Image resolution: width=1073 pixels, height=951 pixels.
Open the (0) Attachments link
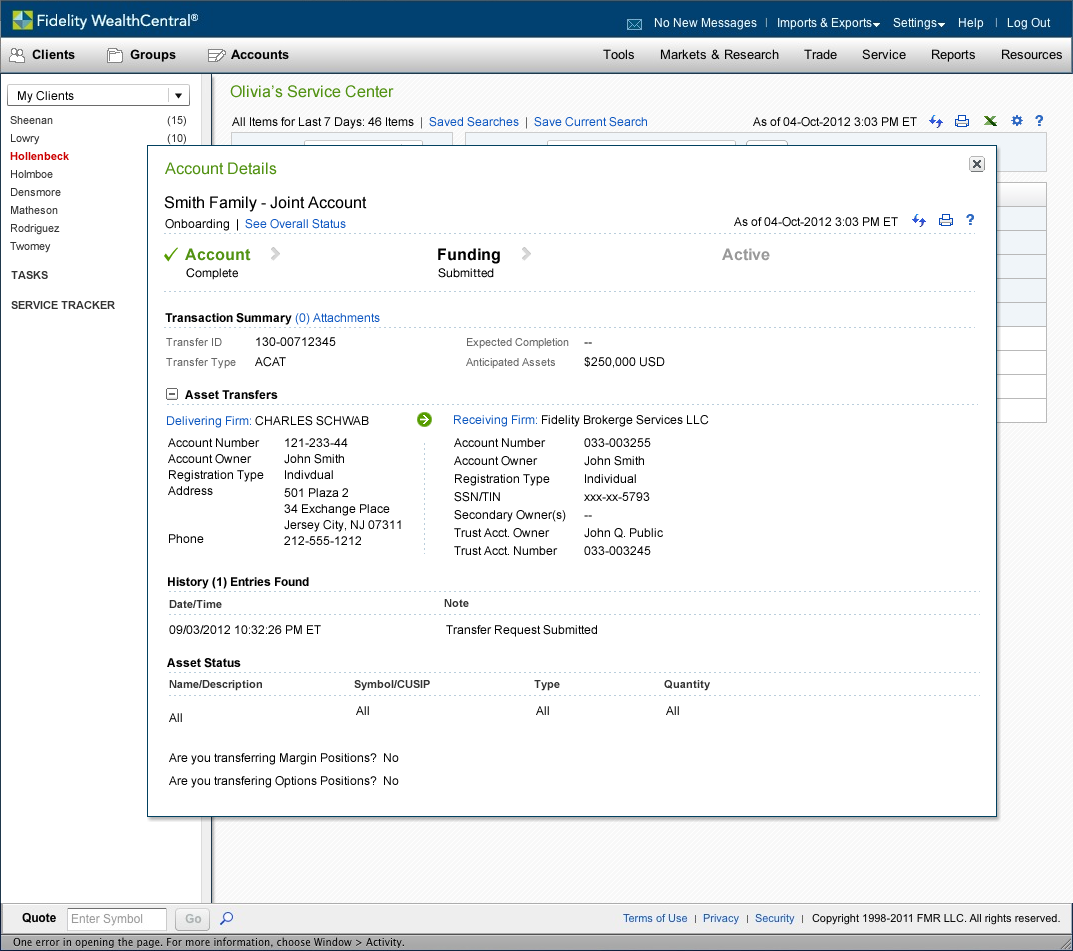[337, 318]
